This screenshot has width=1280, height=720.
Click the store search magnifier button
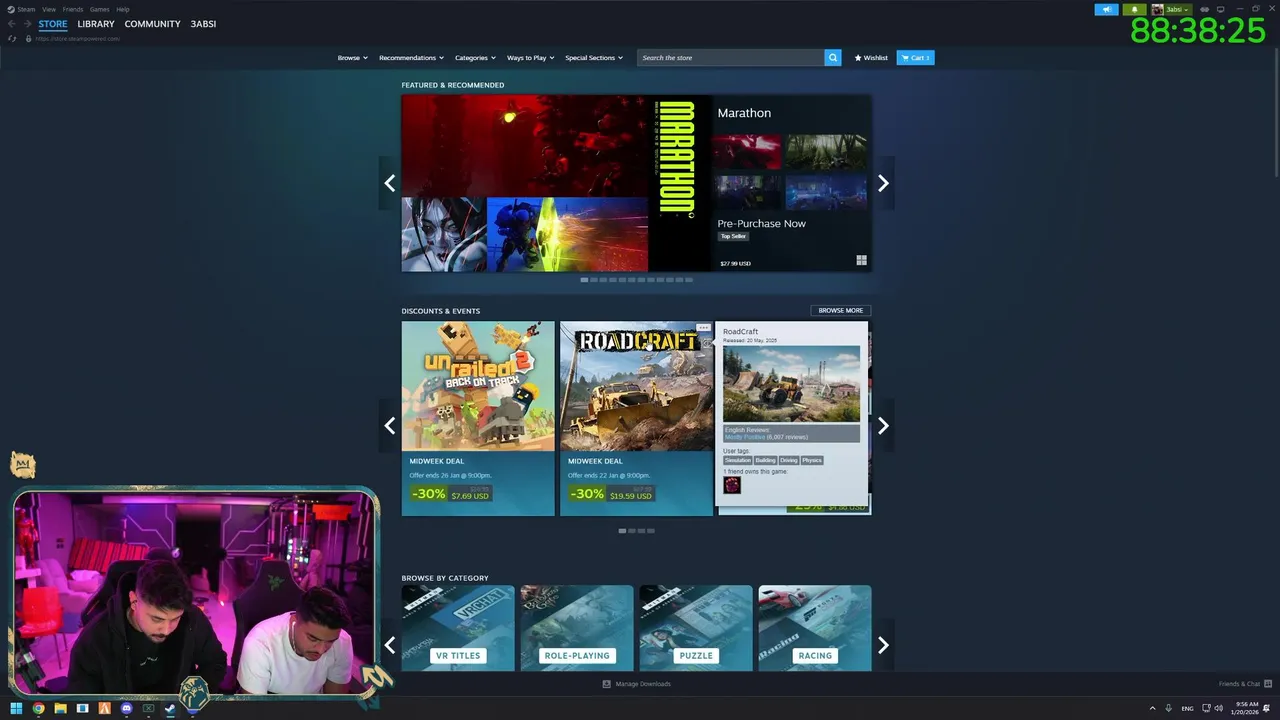click(833, 58)
